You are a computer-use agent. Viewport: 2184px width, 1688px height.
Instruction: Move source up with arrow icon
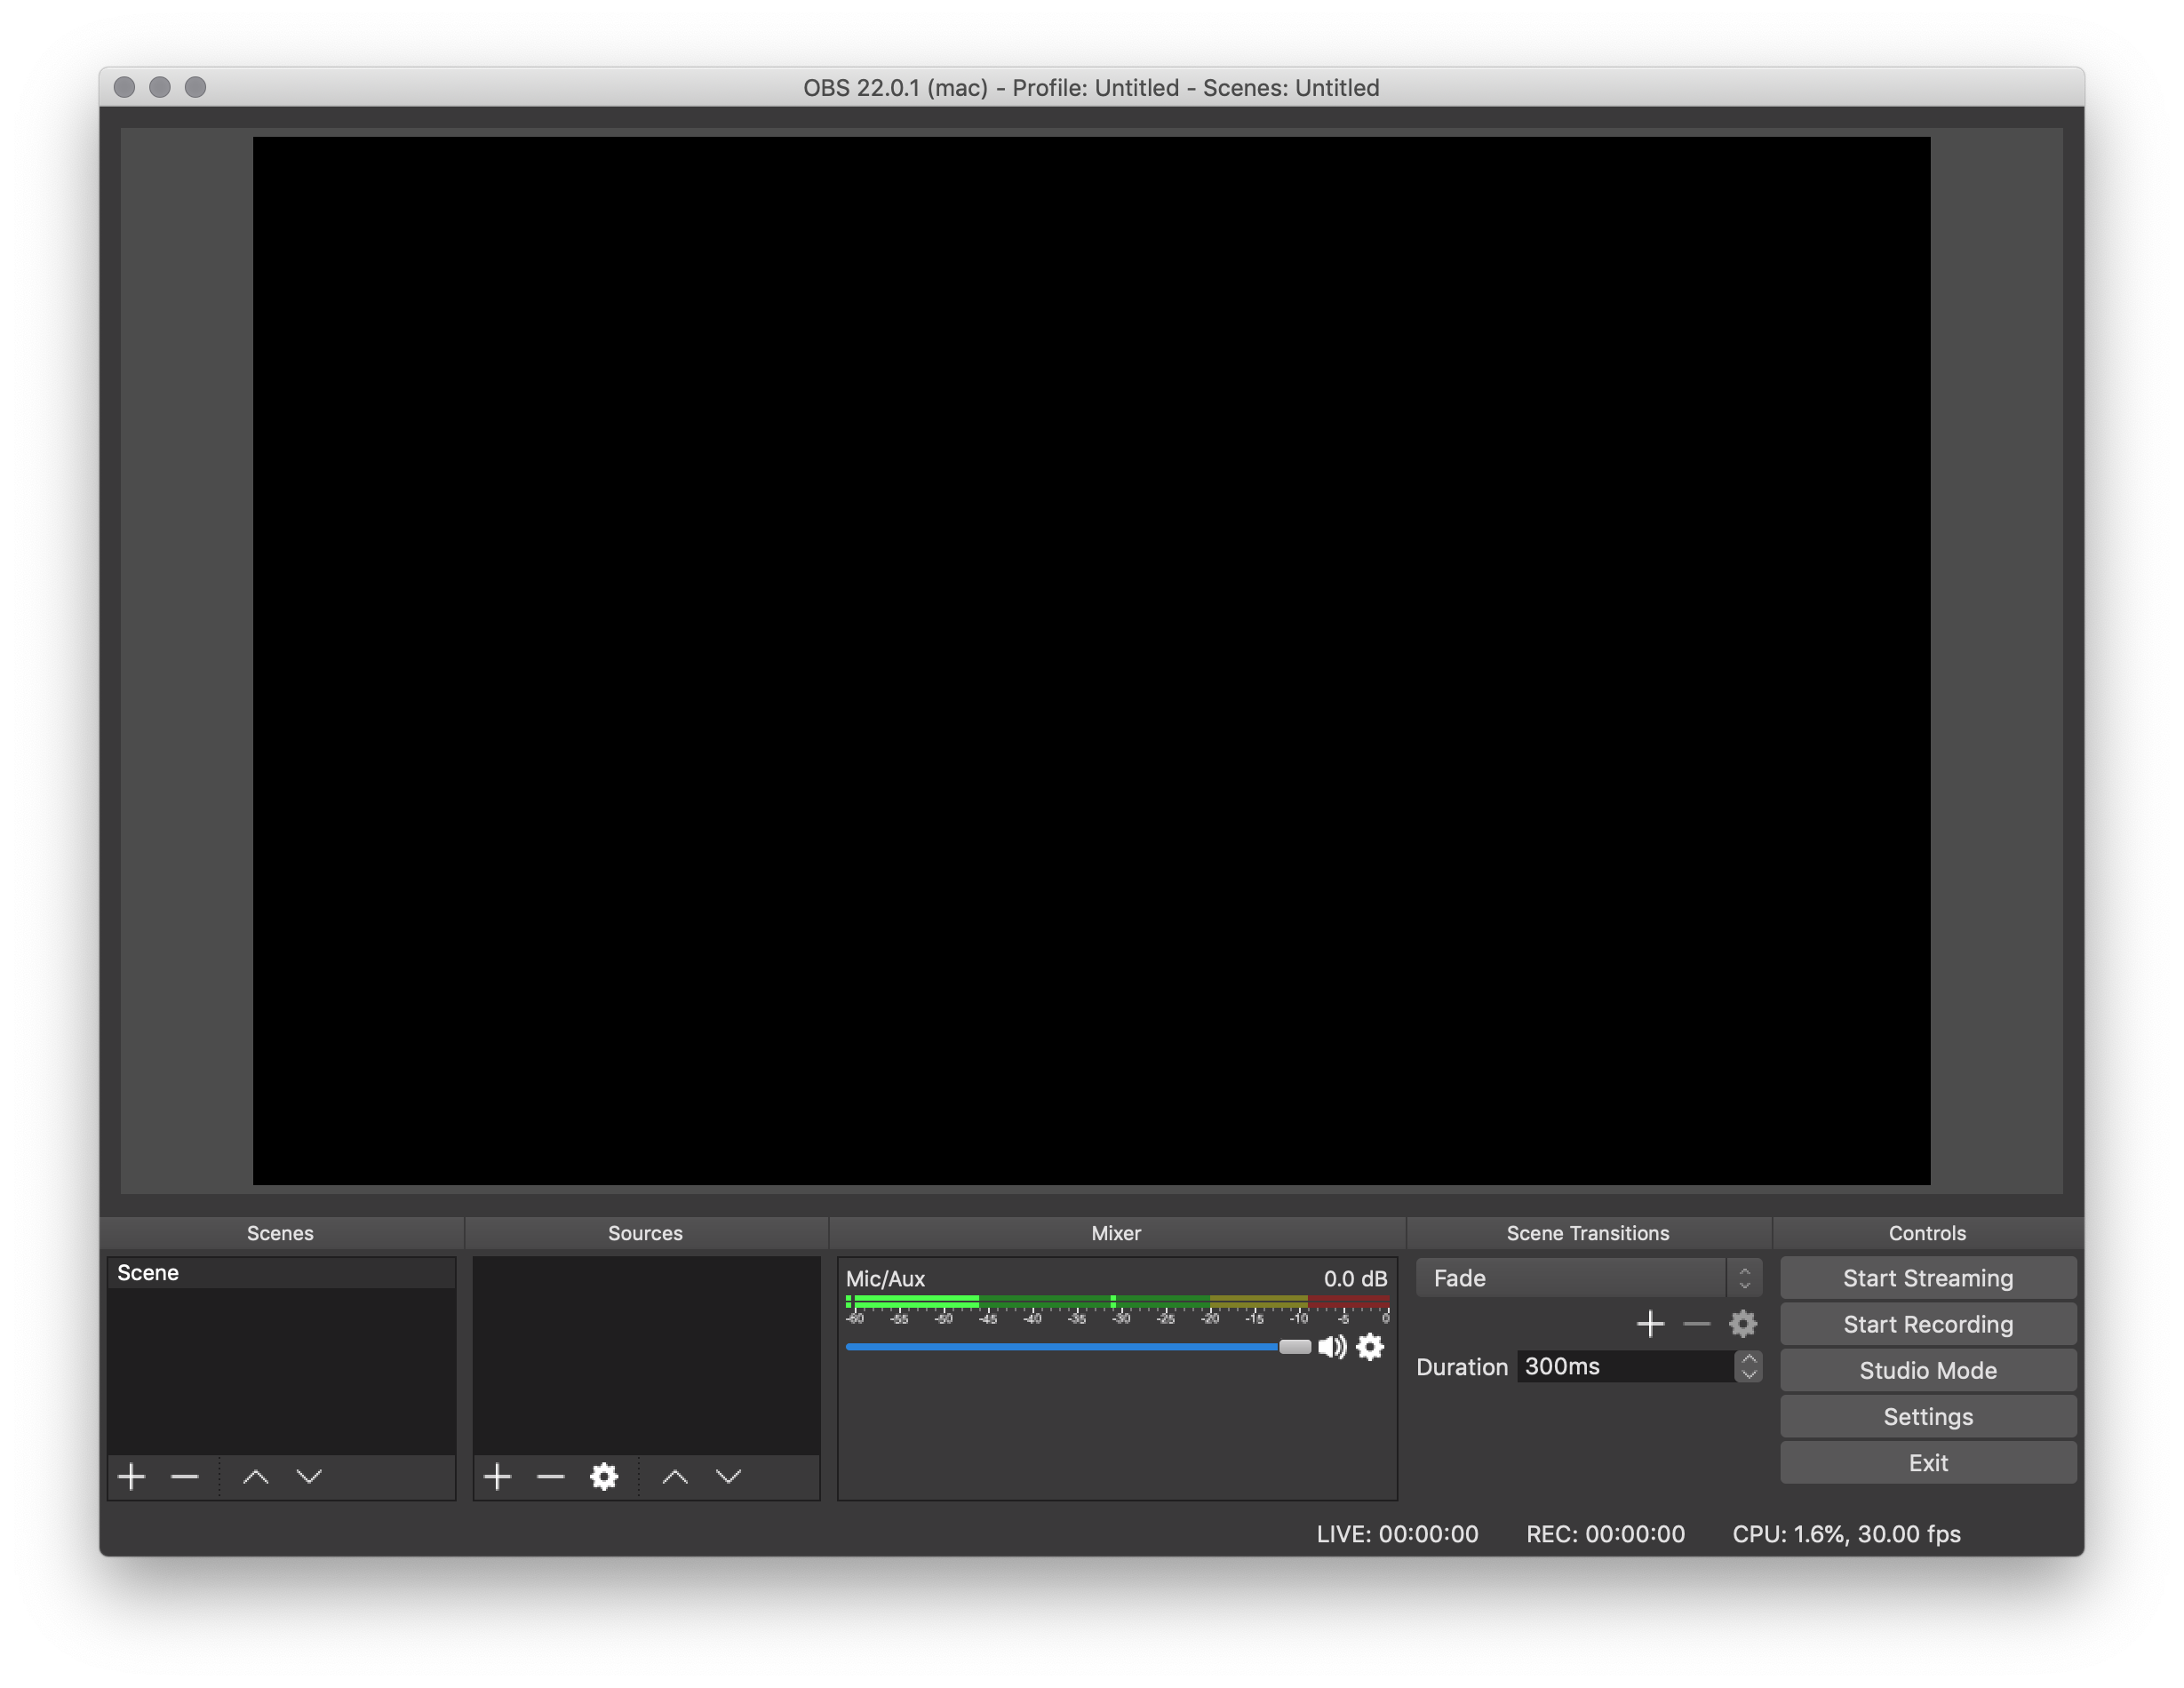675,1477
